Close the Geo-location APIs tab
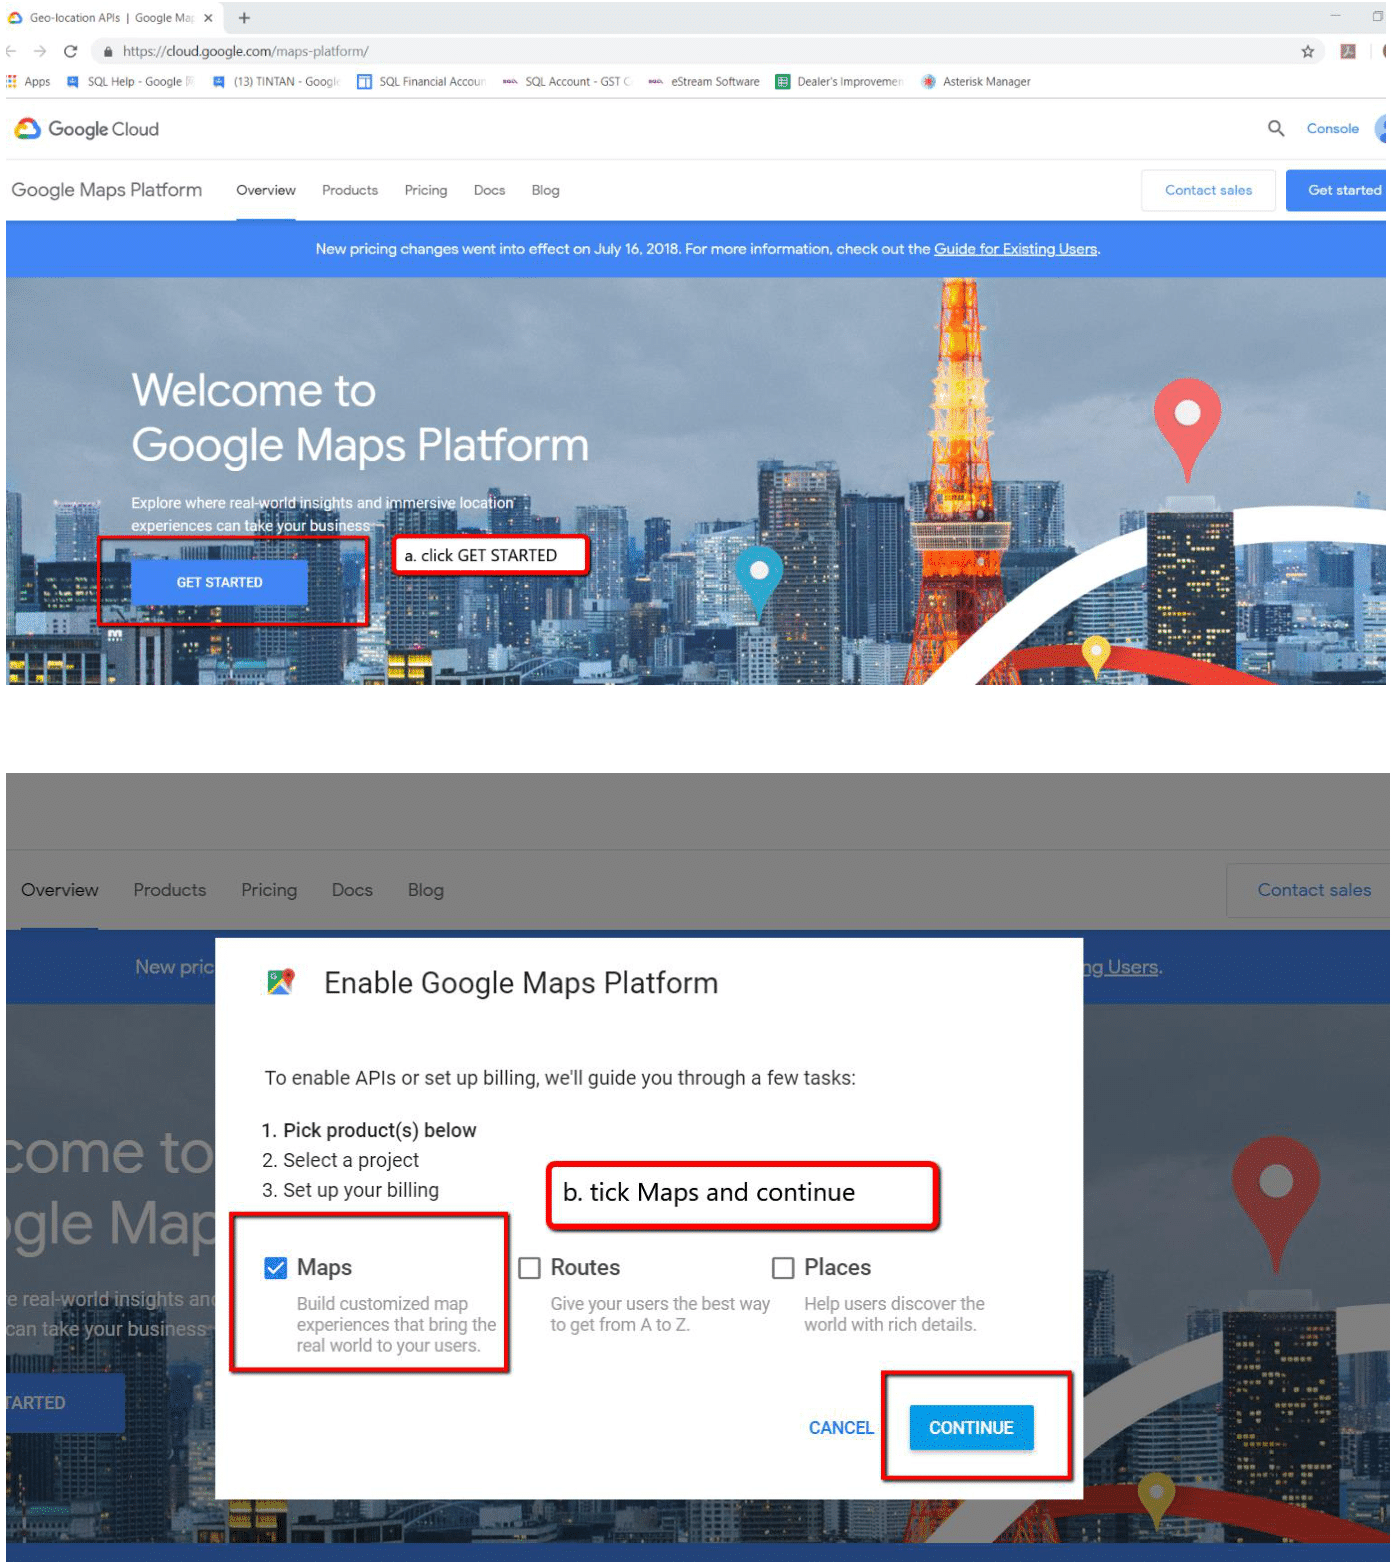Viewport: 1397px width, 1568px height. [x=208, y=18]
